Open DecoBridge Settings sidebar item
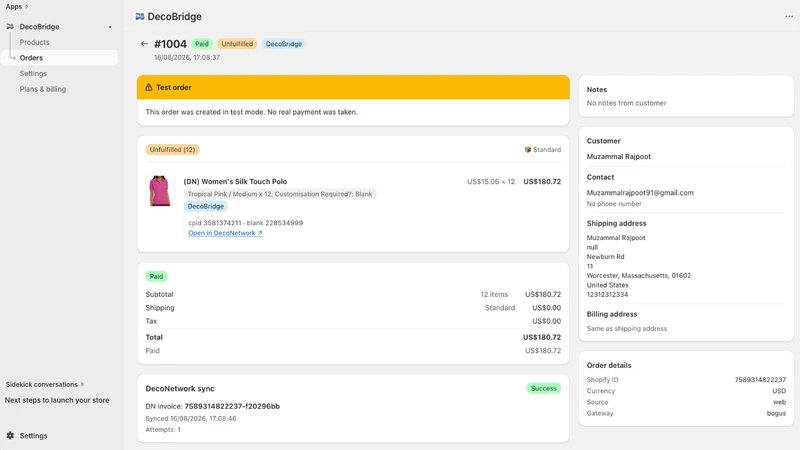Viewport: 800px width, 450px height. click(x=33, y=73)
